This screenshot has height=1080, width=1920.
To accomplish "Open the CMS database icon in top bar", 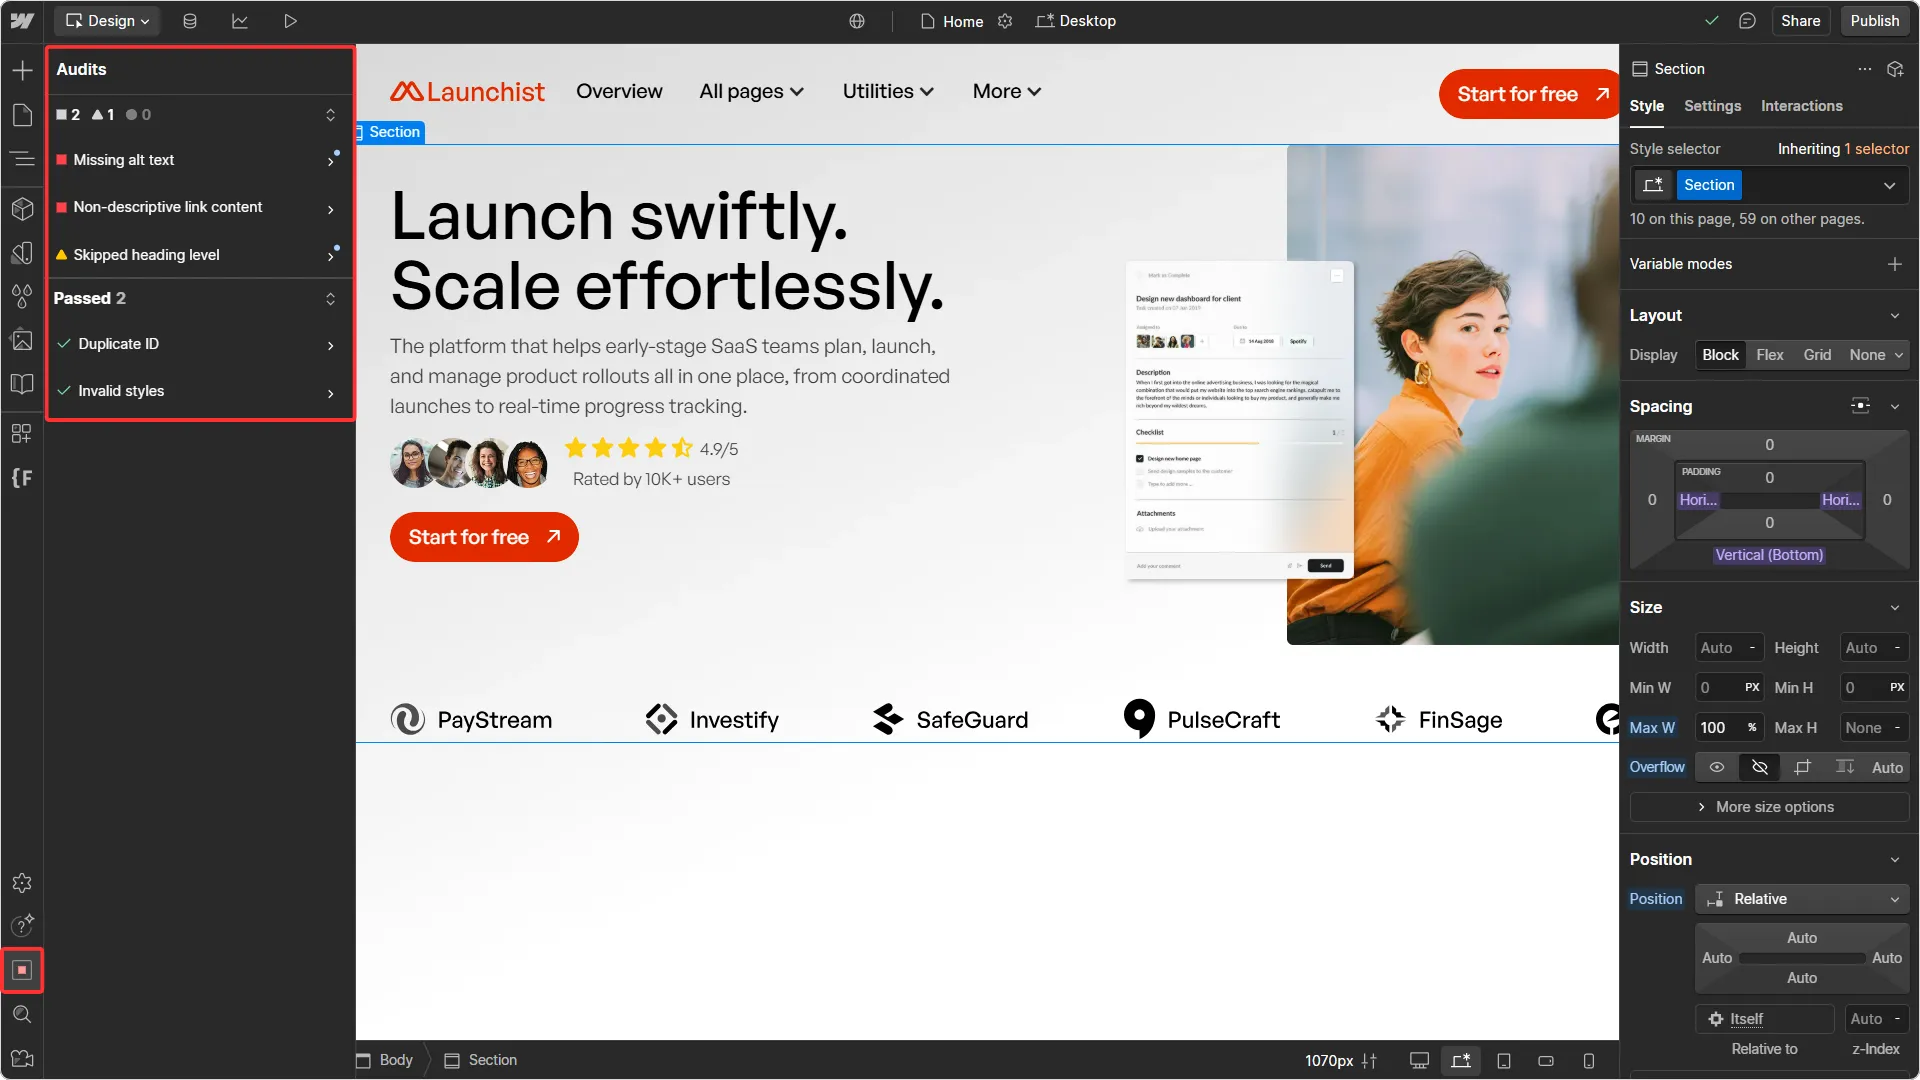I will click(190, 21).
